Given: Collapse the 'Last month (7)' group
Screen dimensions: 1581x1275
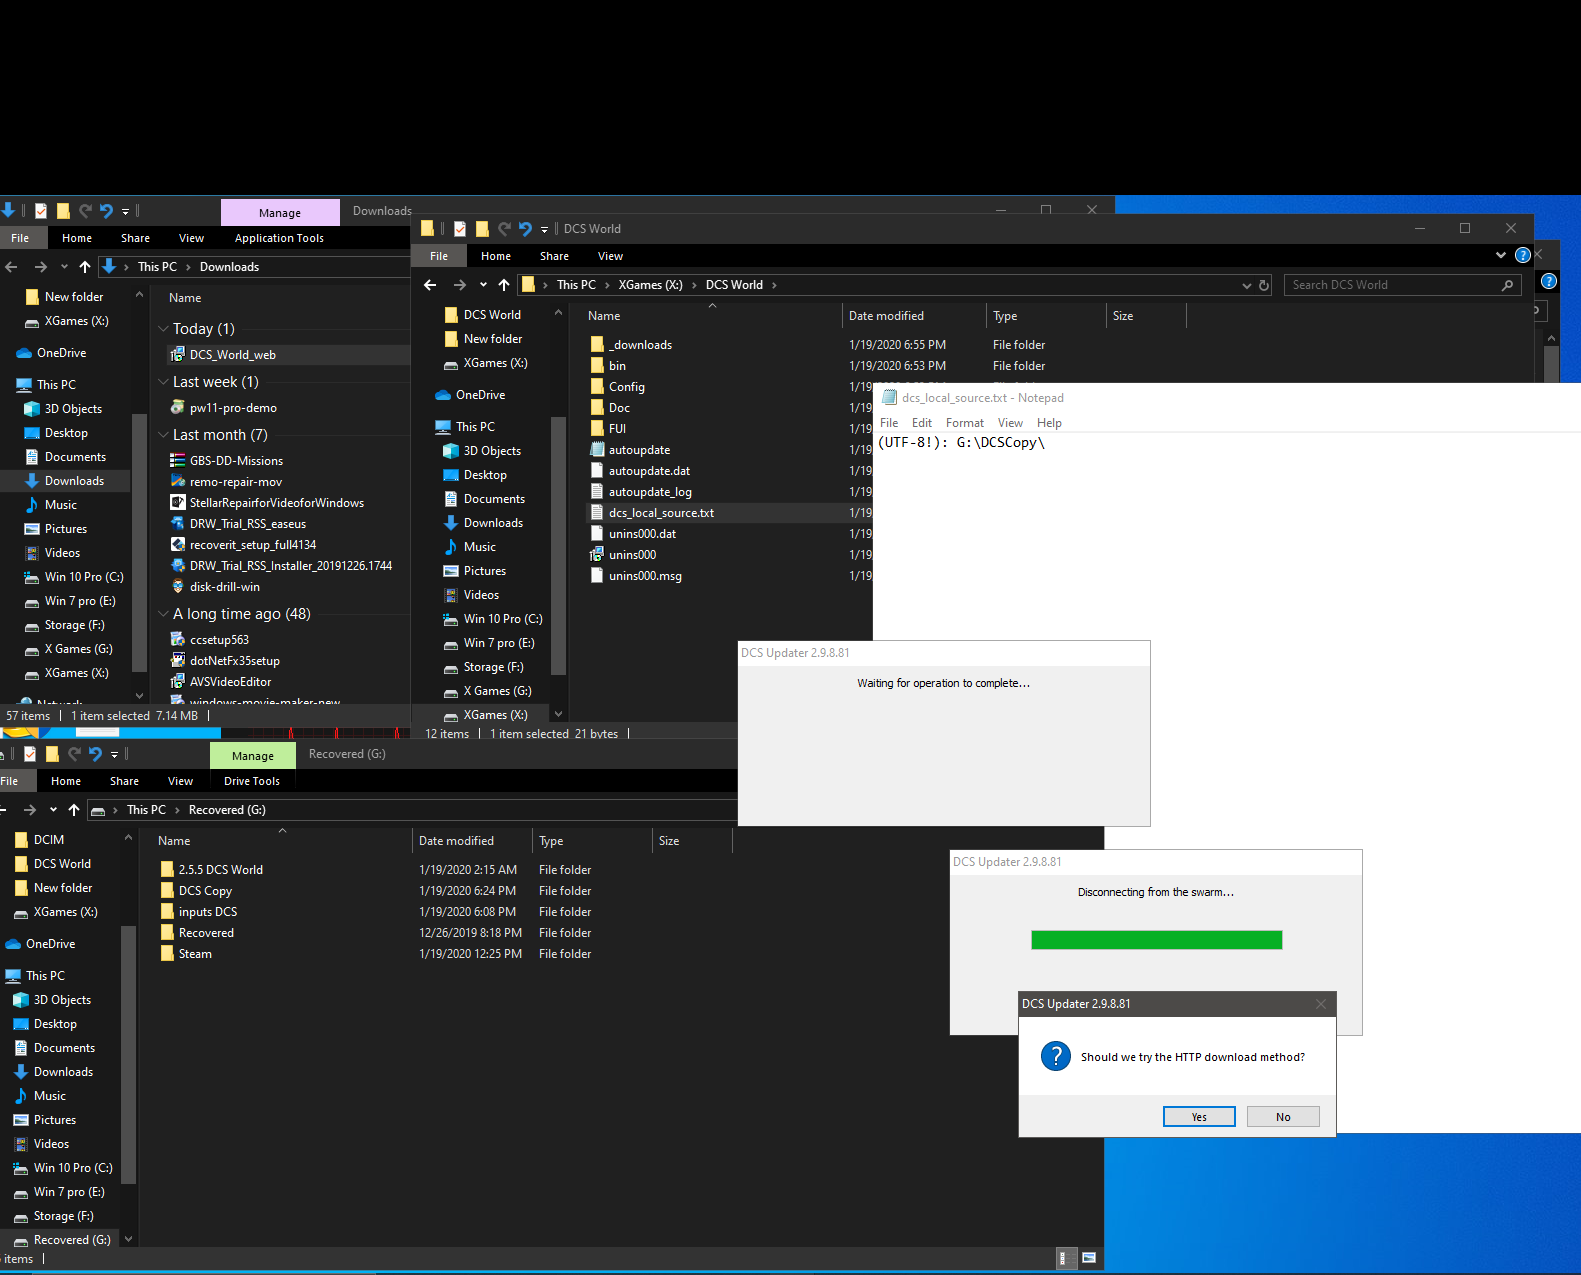Looking at the screenshot, I should pos(164,435).
